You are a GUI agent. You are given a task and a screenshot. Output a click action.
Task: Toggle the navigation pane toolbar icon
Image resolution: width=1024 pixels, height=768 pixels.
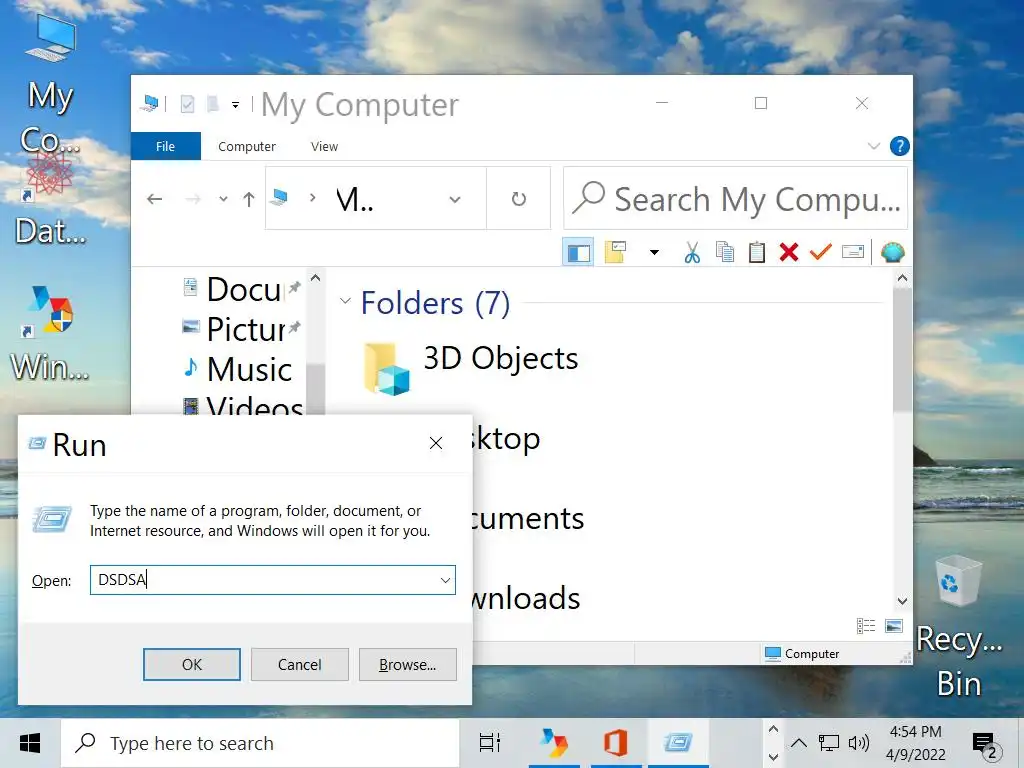[578, 253]
